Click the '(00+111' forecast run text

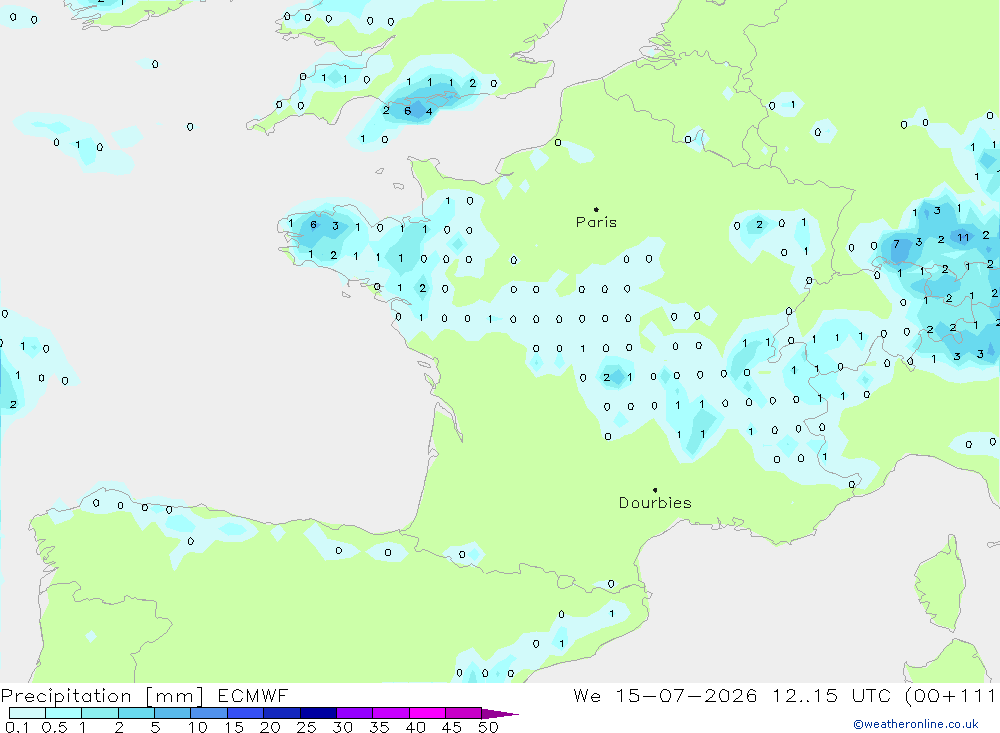(x=951, y=696)
